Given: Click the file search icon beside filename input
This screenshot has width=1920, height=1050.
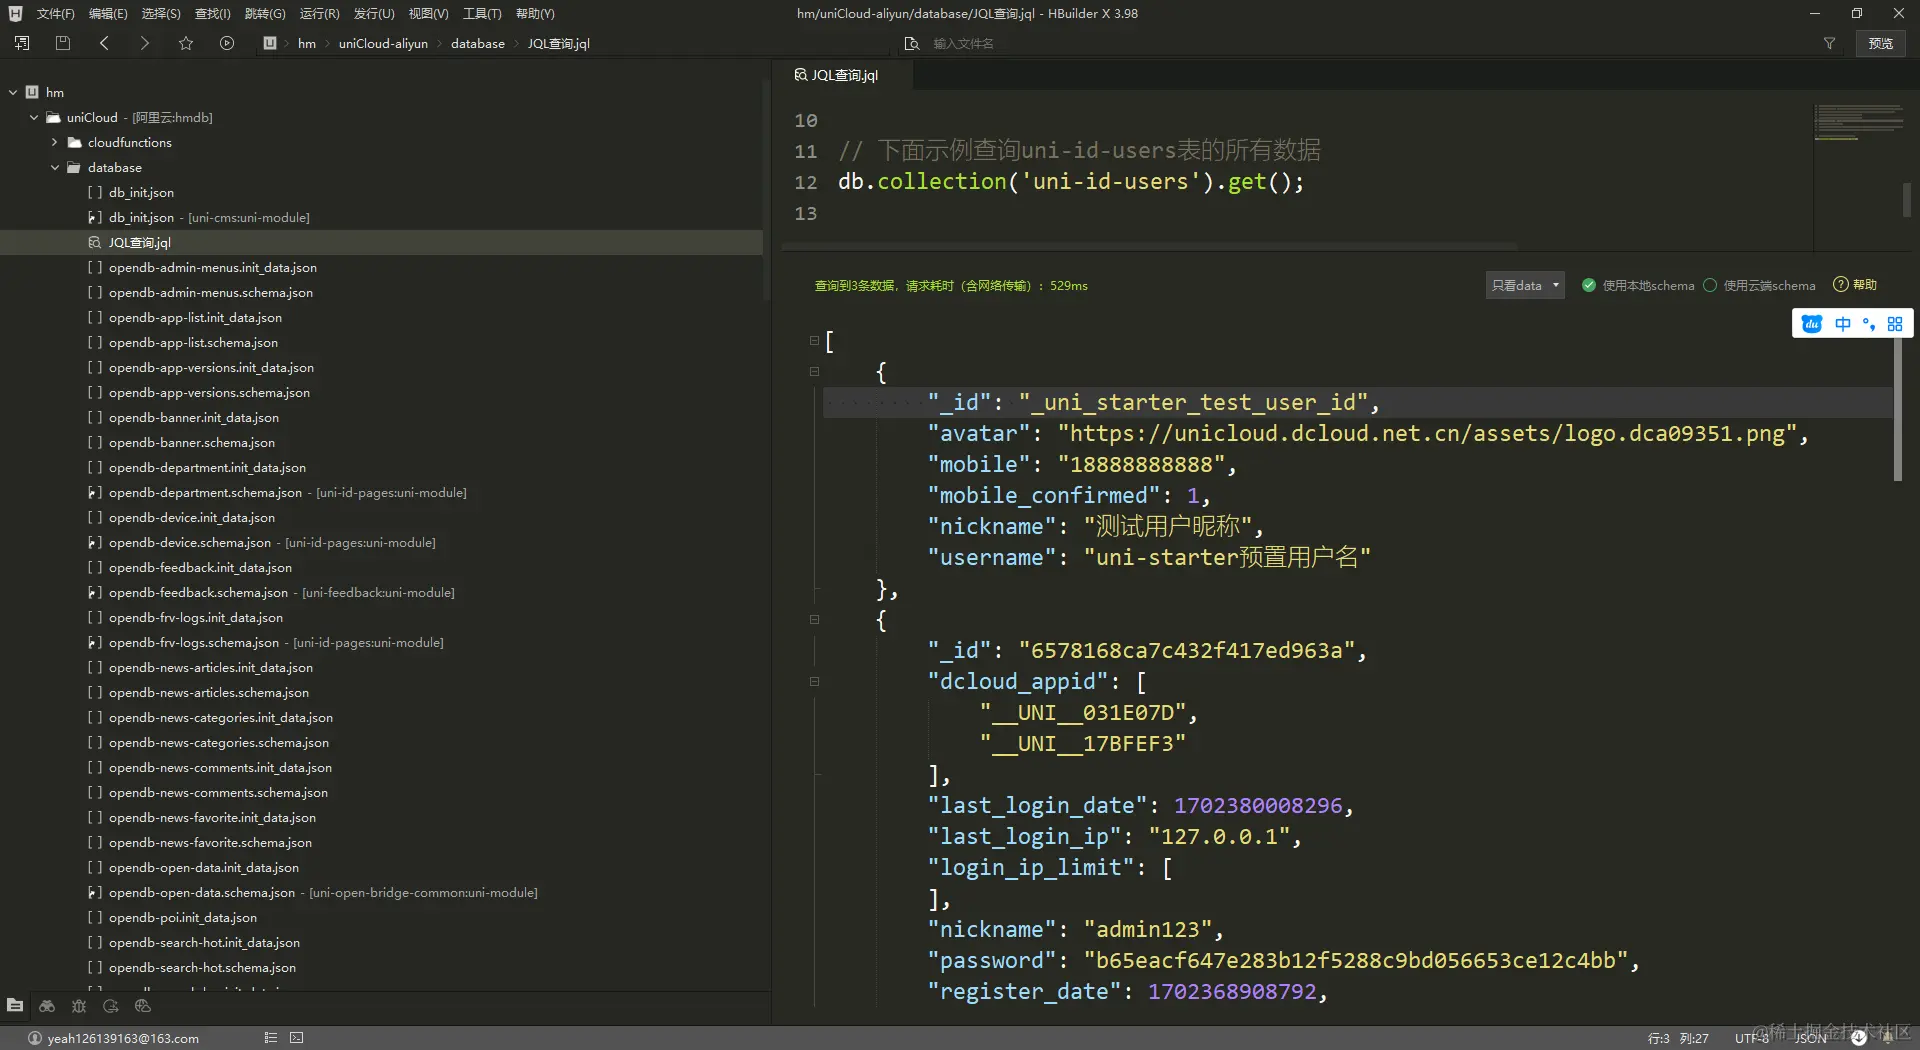Looking at the screenshot, I should coord(911,43).
